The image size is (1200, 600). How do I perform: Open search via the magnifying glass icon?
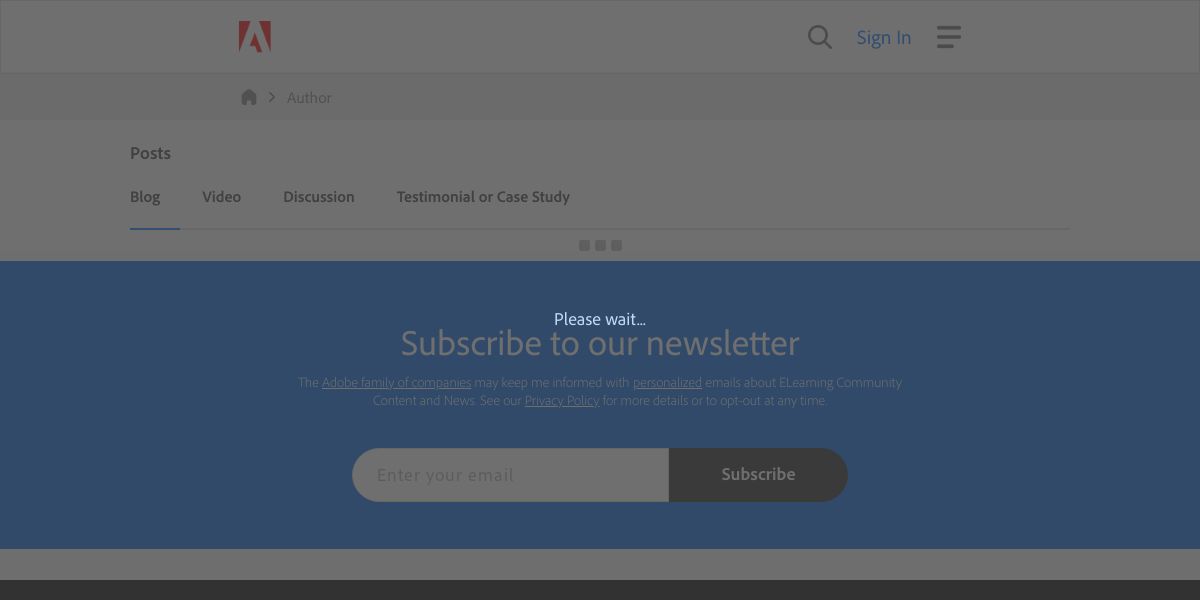tap(820, 37)
